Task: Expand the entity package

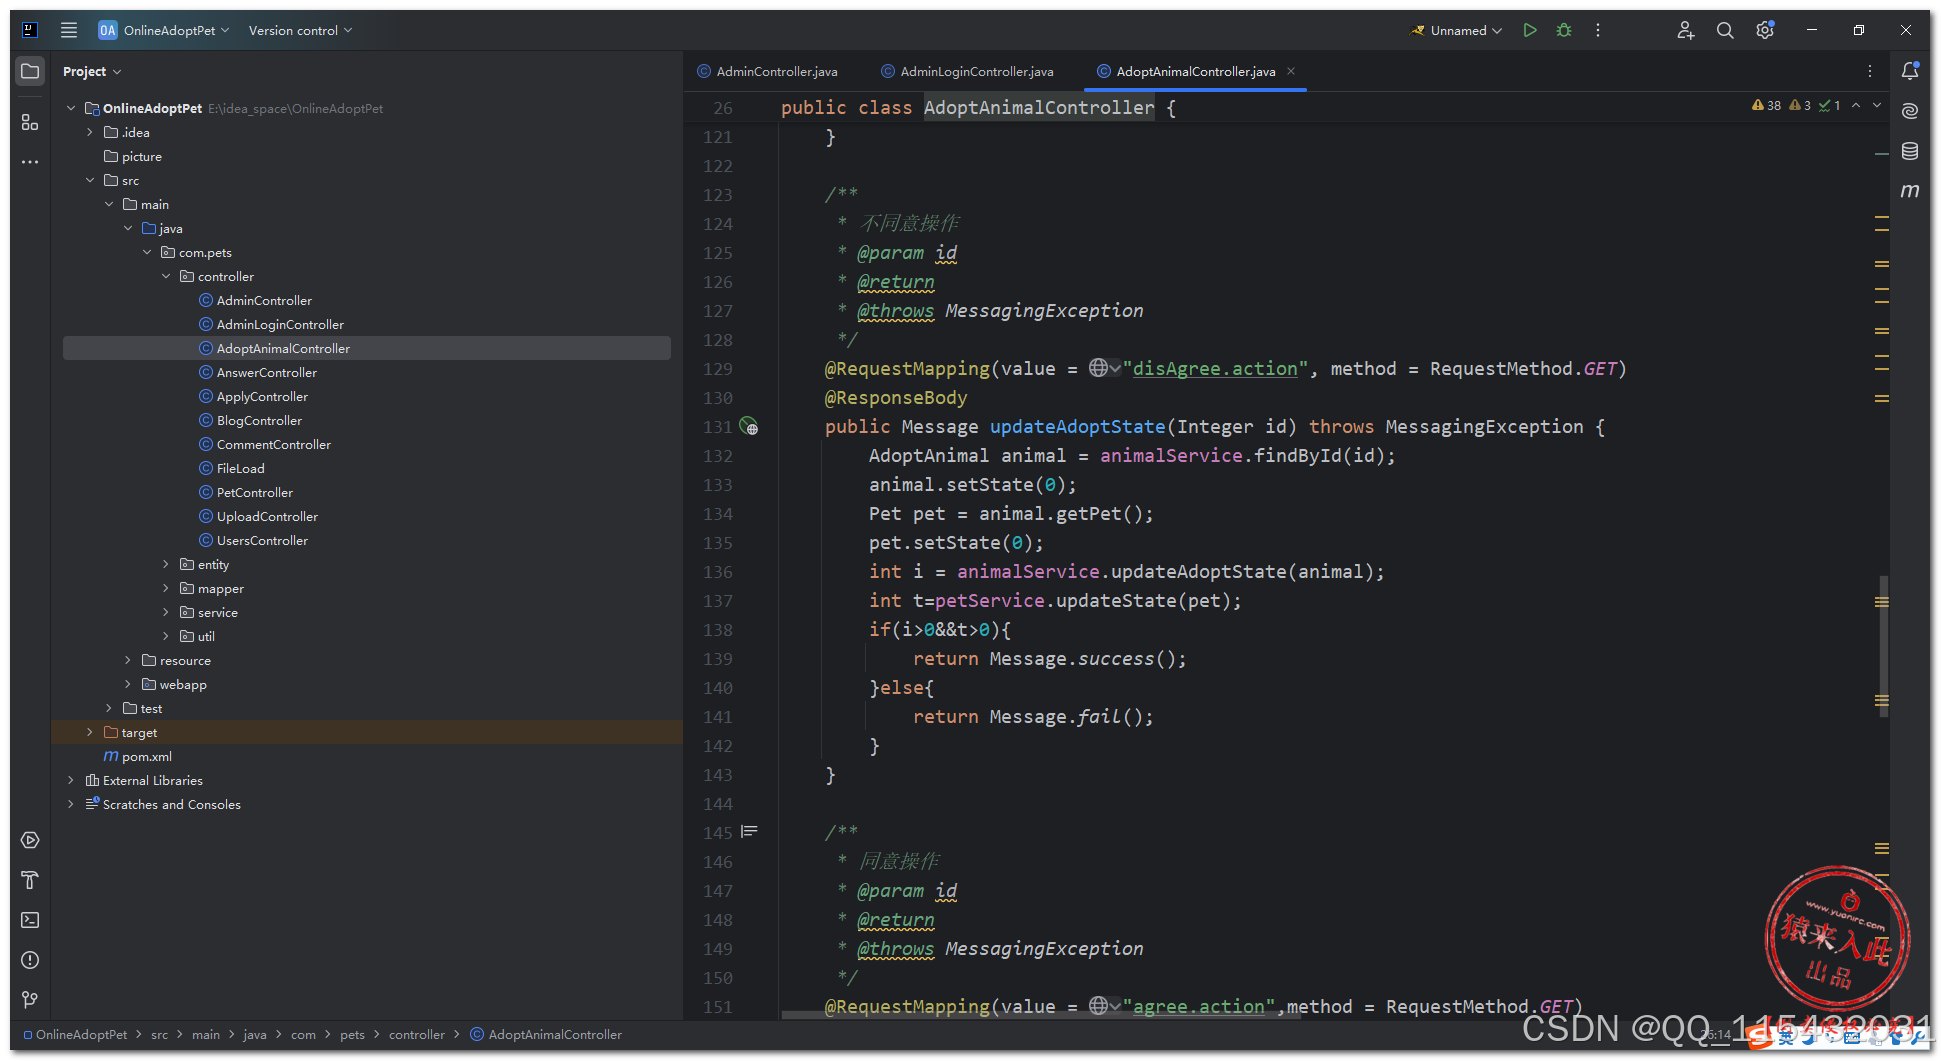Action: pos(166,564)
